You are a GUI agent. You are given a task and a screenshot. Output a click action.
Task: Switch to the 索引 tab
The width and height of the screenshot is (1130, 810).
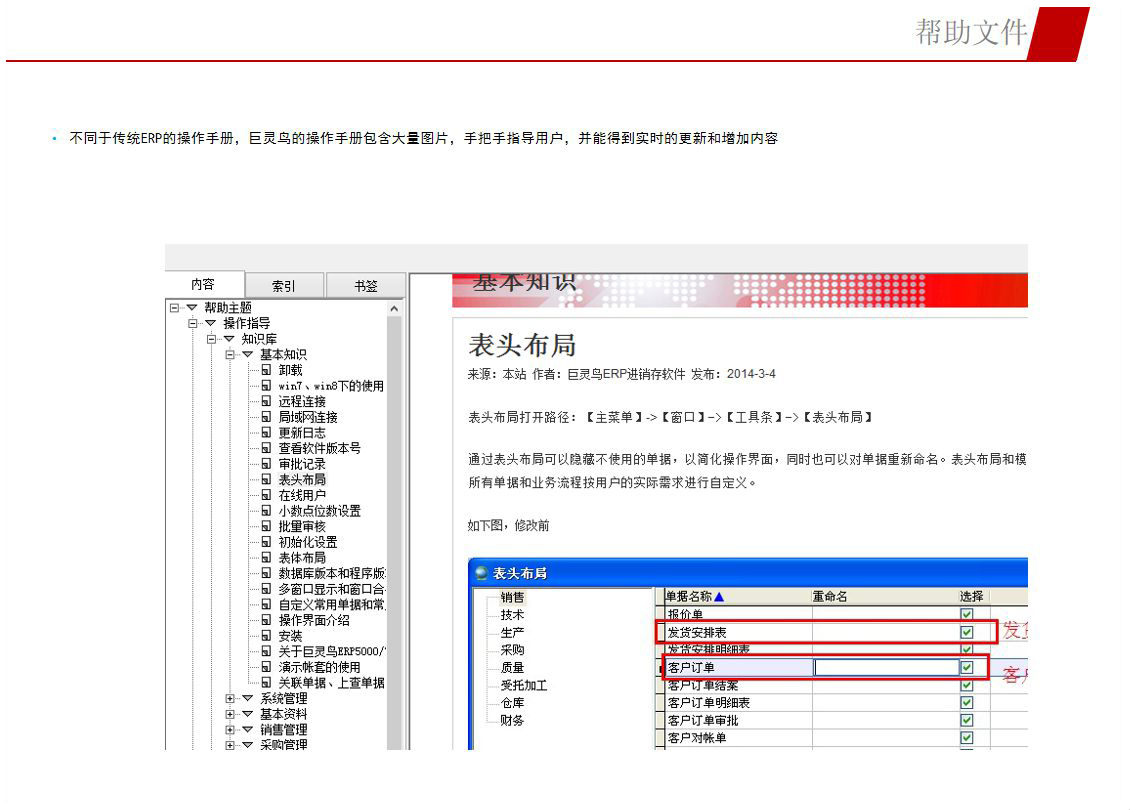coord(284,286)
